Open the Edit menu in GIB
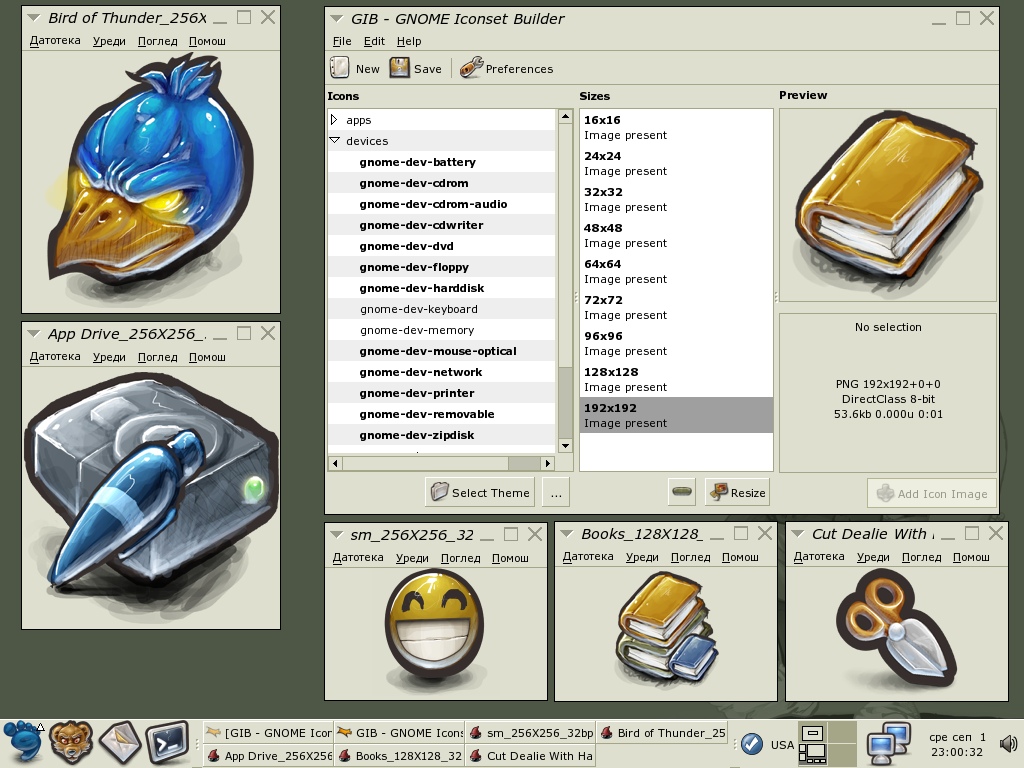Viewport: 1024px width, 768px height. click(x=374, y=41)
